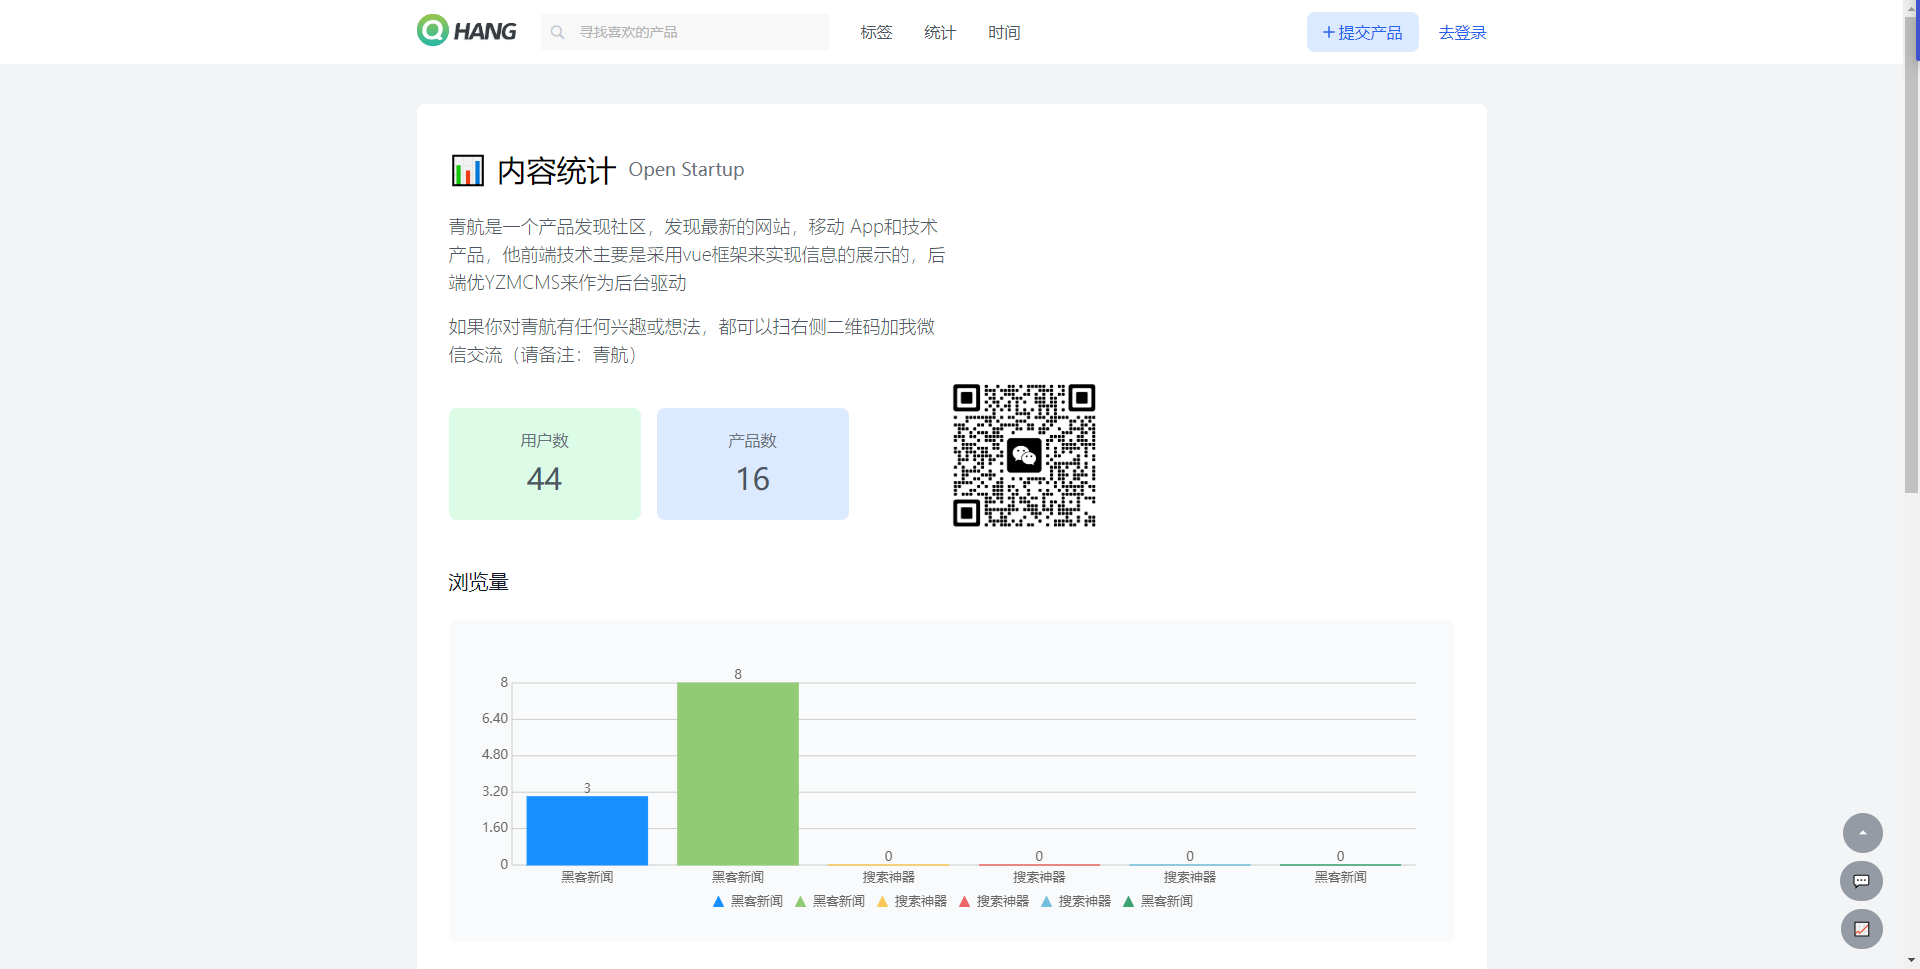
Task: Open the 统计 menu item
Action: click(x=940, y=32)
